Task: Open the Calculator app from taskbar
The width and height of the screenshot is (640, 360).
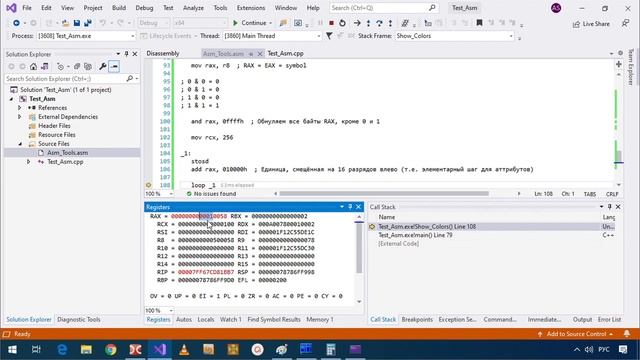Action: pos(331,349)
